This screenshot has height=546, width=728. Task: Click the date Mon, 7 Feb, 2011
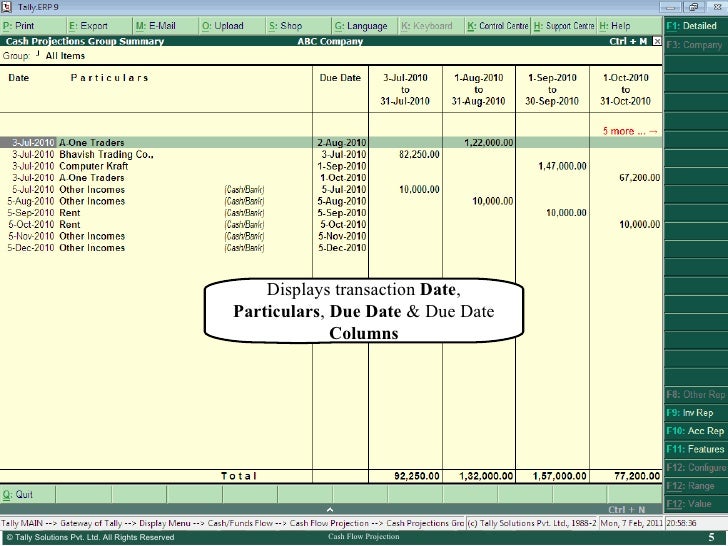coord(631,523)
